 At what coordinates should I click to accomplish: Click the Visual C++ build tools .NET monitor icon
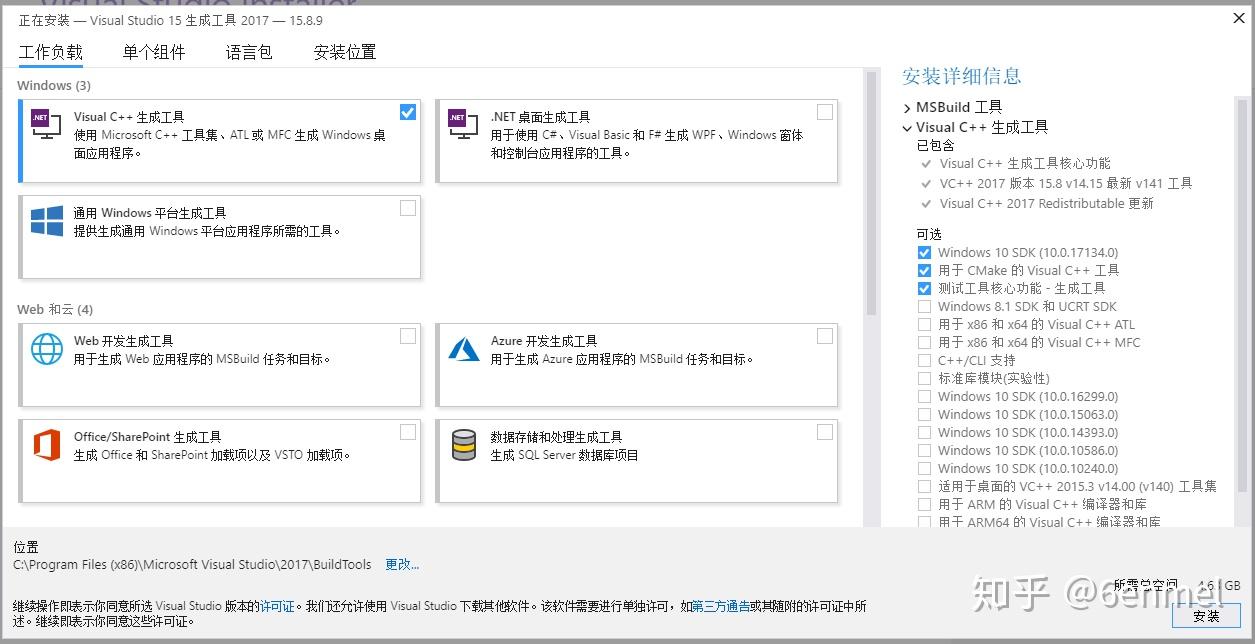click(46, 123)
